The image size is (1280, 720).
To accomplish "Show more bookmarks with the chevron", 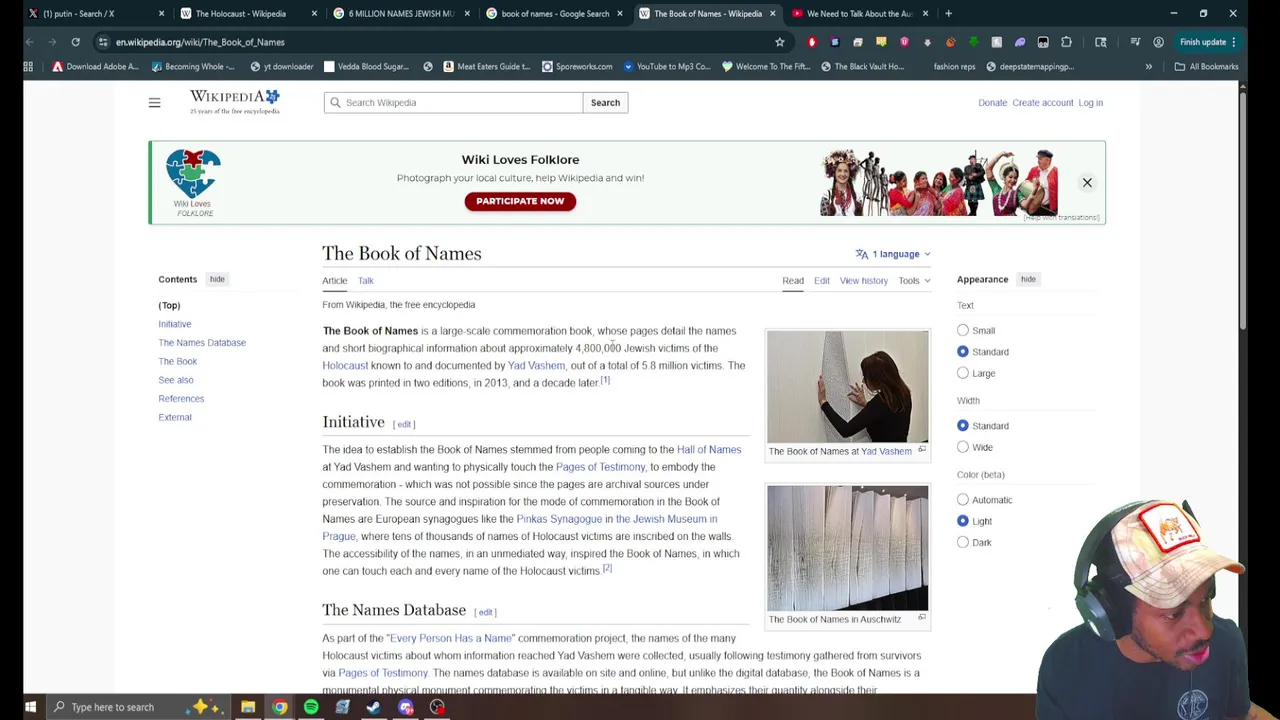I will pyautogui.click(x=1148, y=66).
